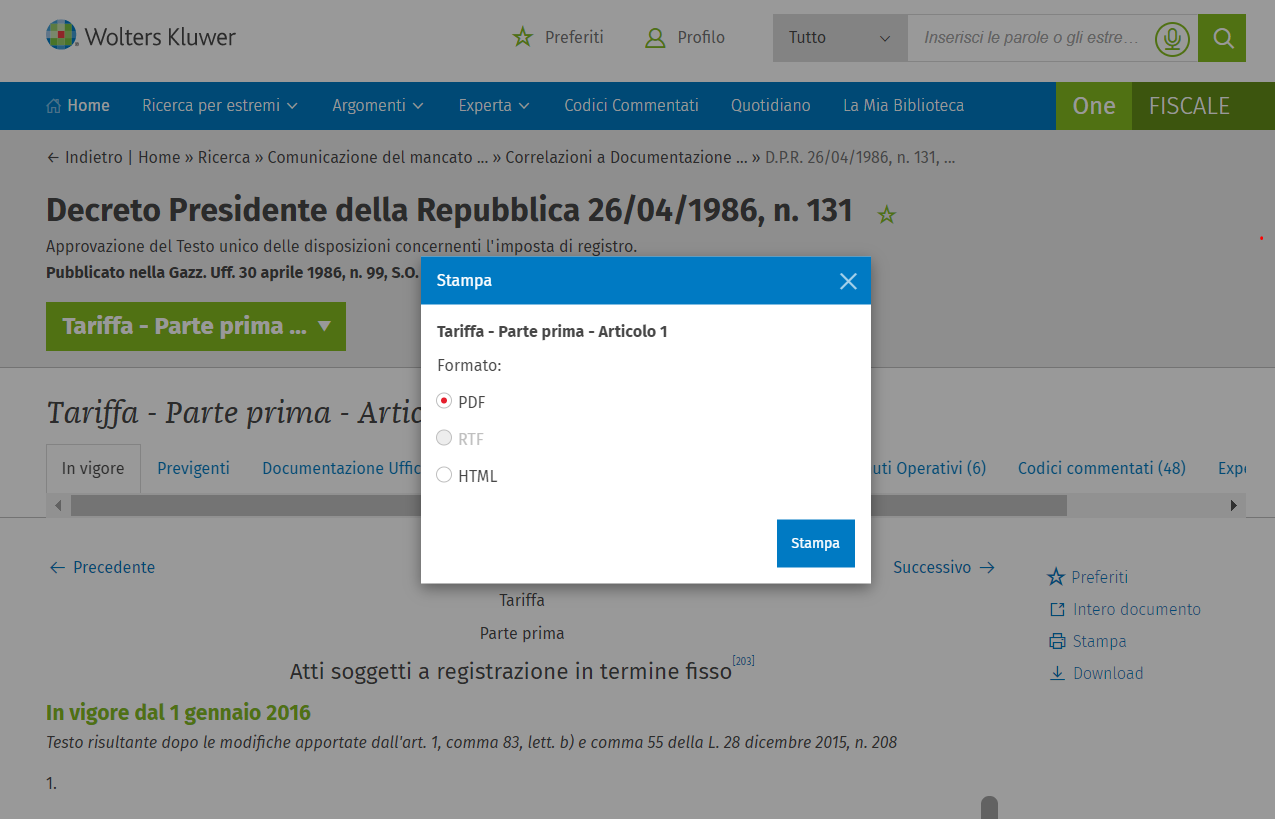Click the horizontal tab scrollbar right arrow

tap(1233, 506)
